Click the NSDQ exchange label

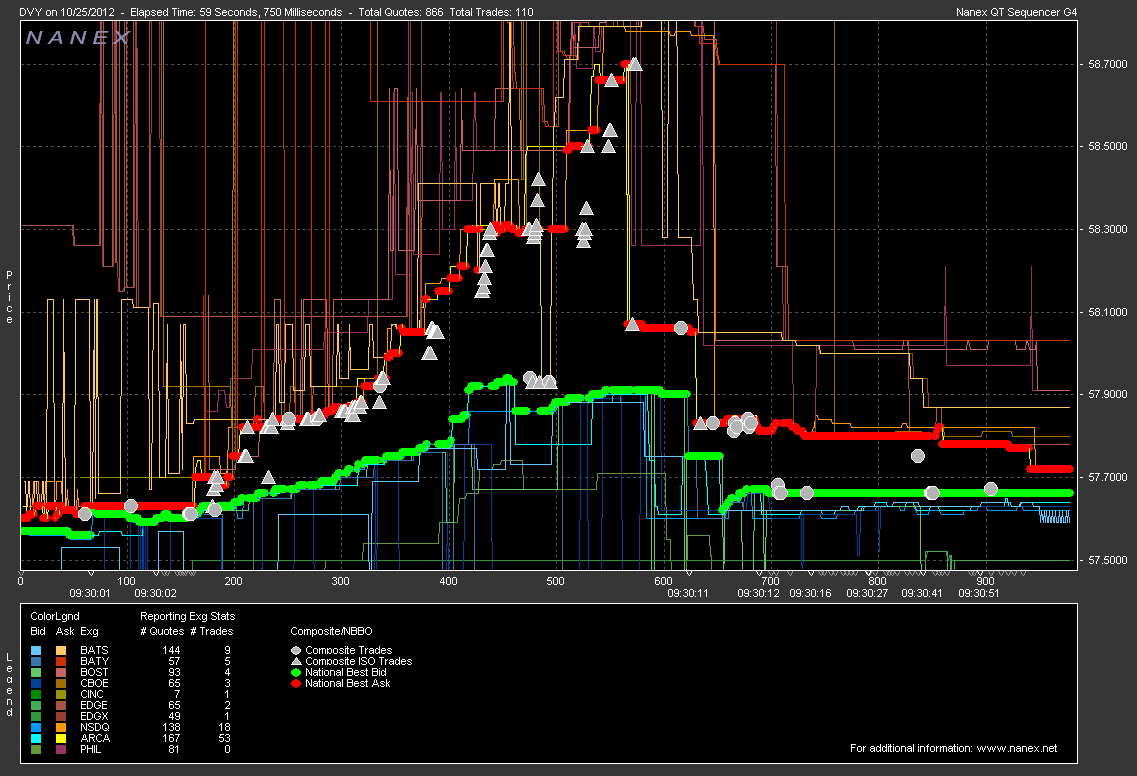[95, 727]
